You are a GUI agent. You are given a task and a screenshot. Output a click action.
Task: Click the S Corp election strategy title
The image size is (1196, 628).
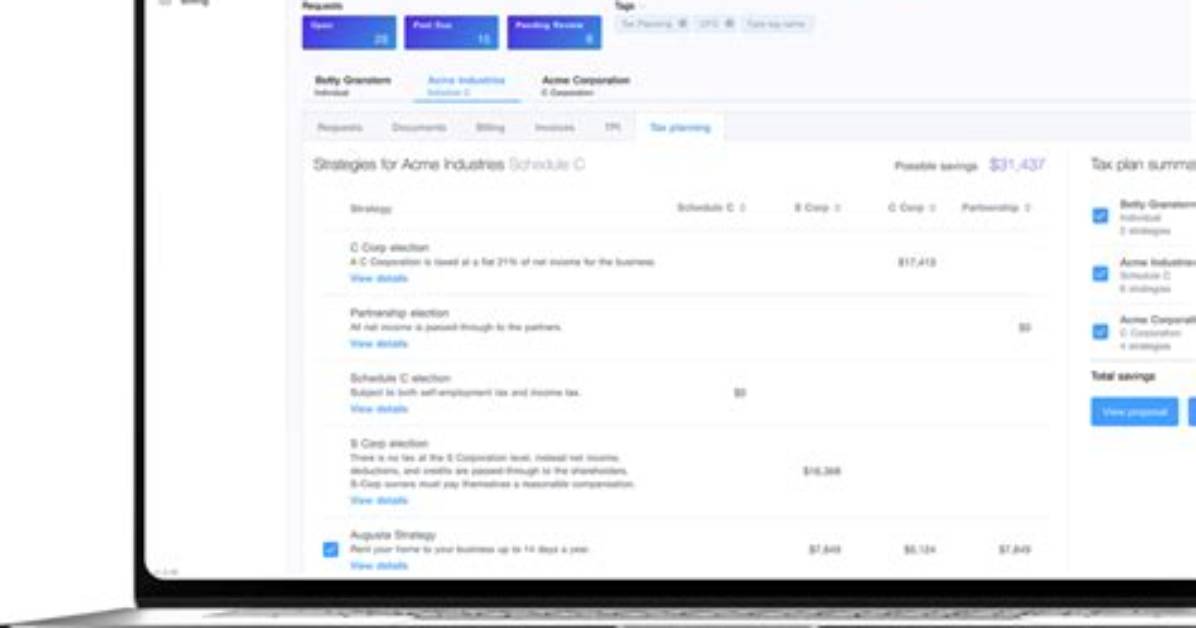click(x=389, y=443)
